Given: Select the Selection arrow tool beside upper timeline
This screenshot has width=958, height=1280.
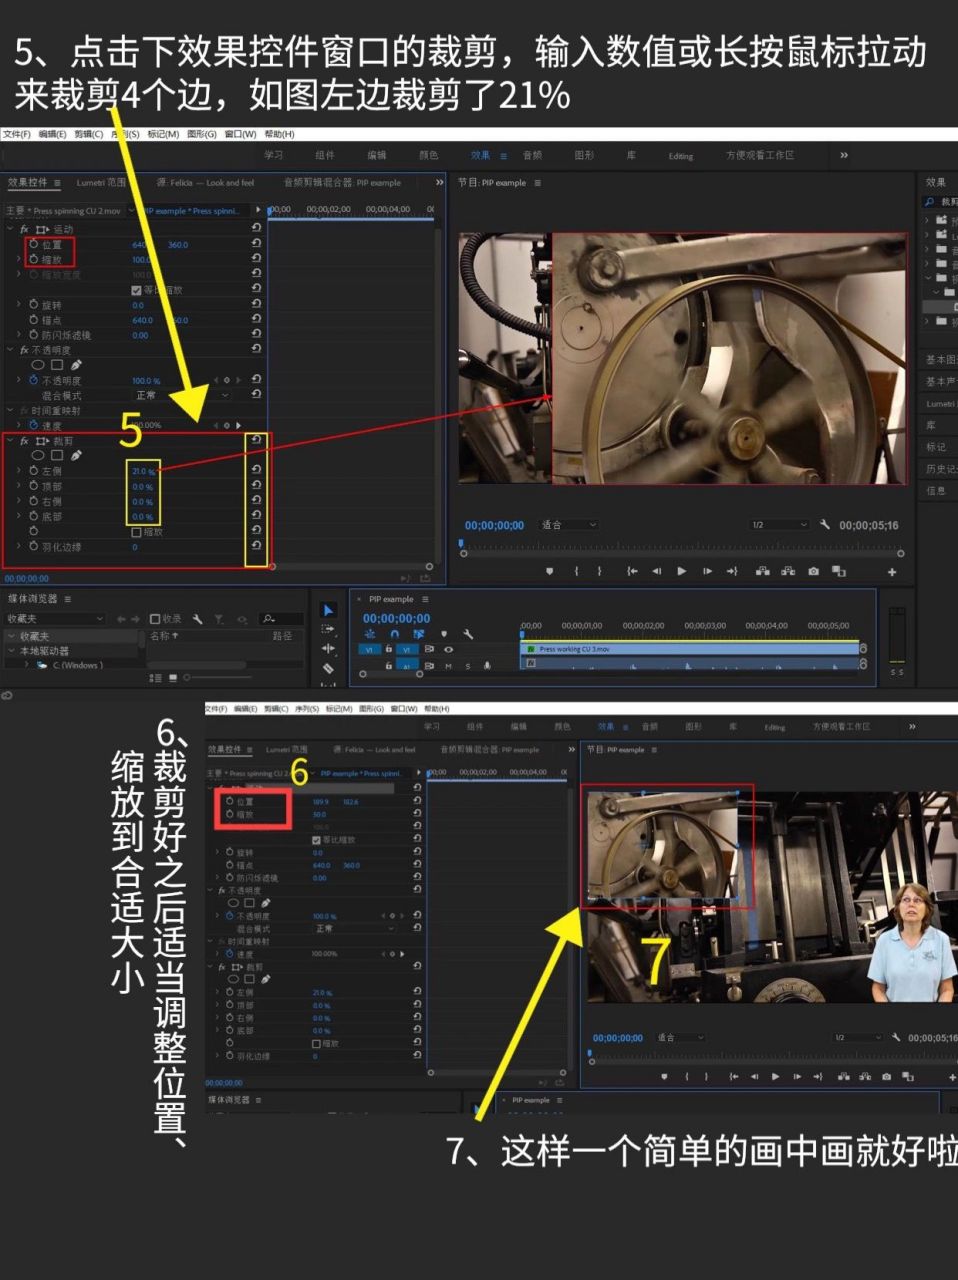Looking at the screenshot, I should point(328,610).
